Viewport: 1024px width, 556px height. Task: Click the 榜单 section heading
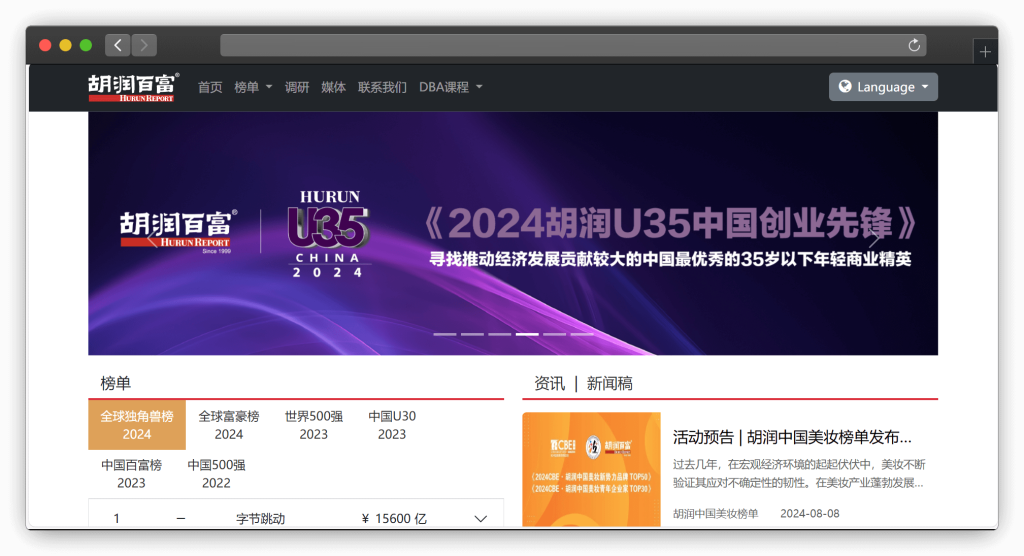[116, 384]
